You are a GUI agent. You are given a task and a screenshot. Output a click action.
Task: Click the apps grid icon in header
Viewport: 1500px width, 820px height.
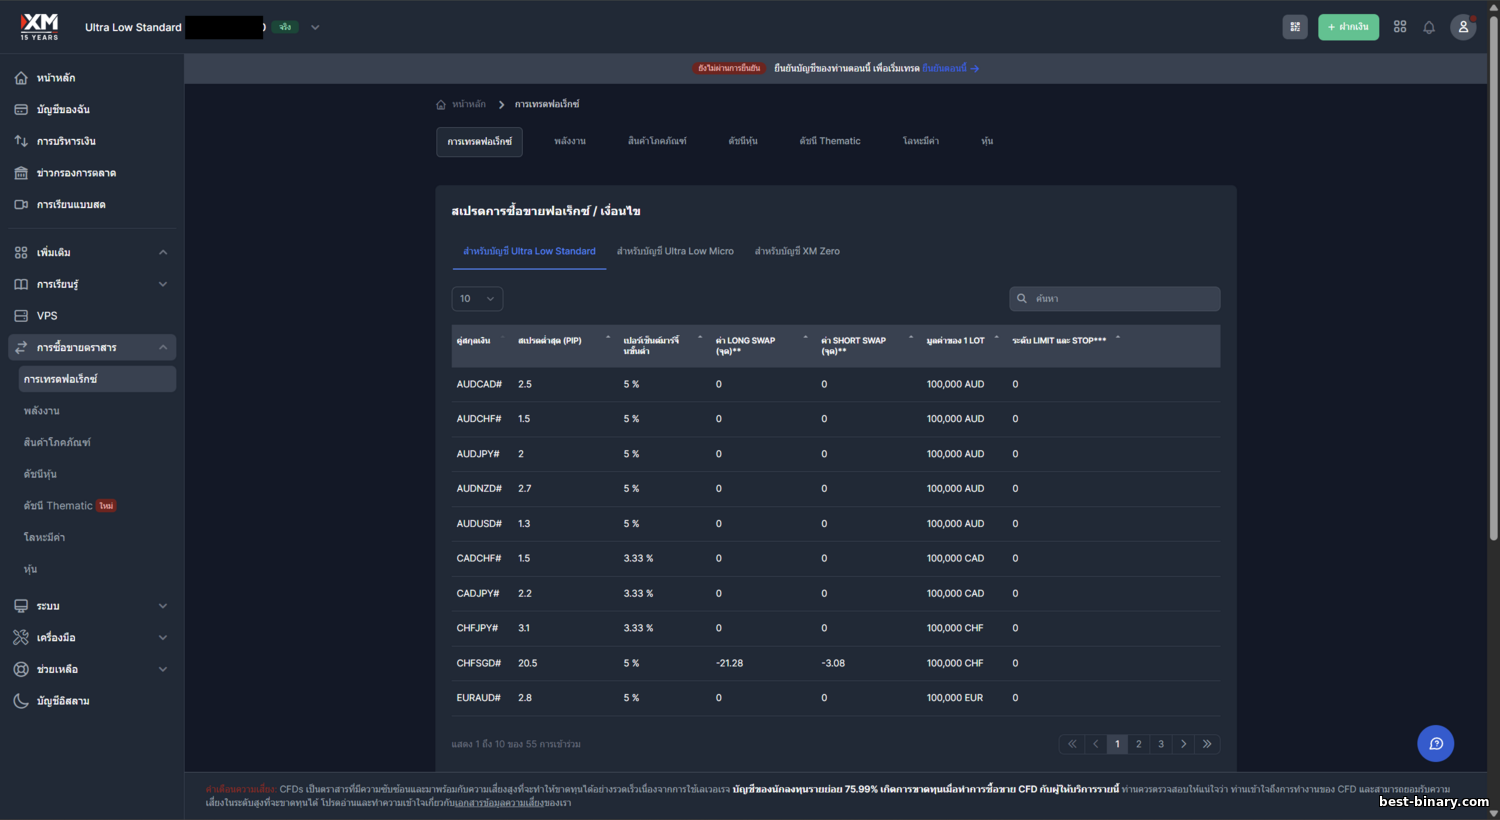[x=1400, y=27]
